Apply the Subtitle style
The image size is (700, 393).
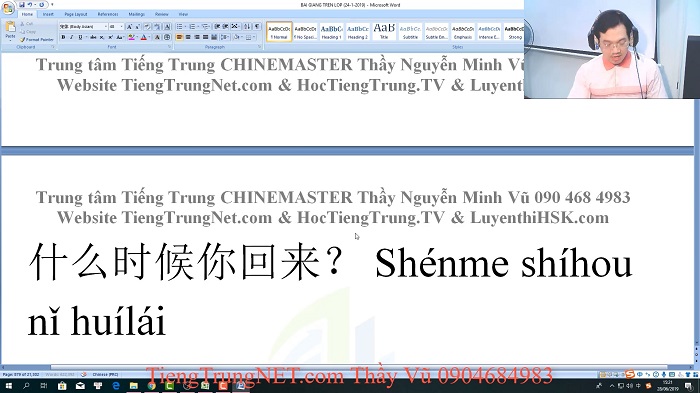(410, 32)
